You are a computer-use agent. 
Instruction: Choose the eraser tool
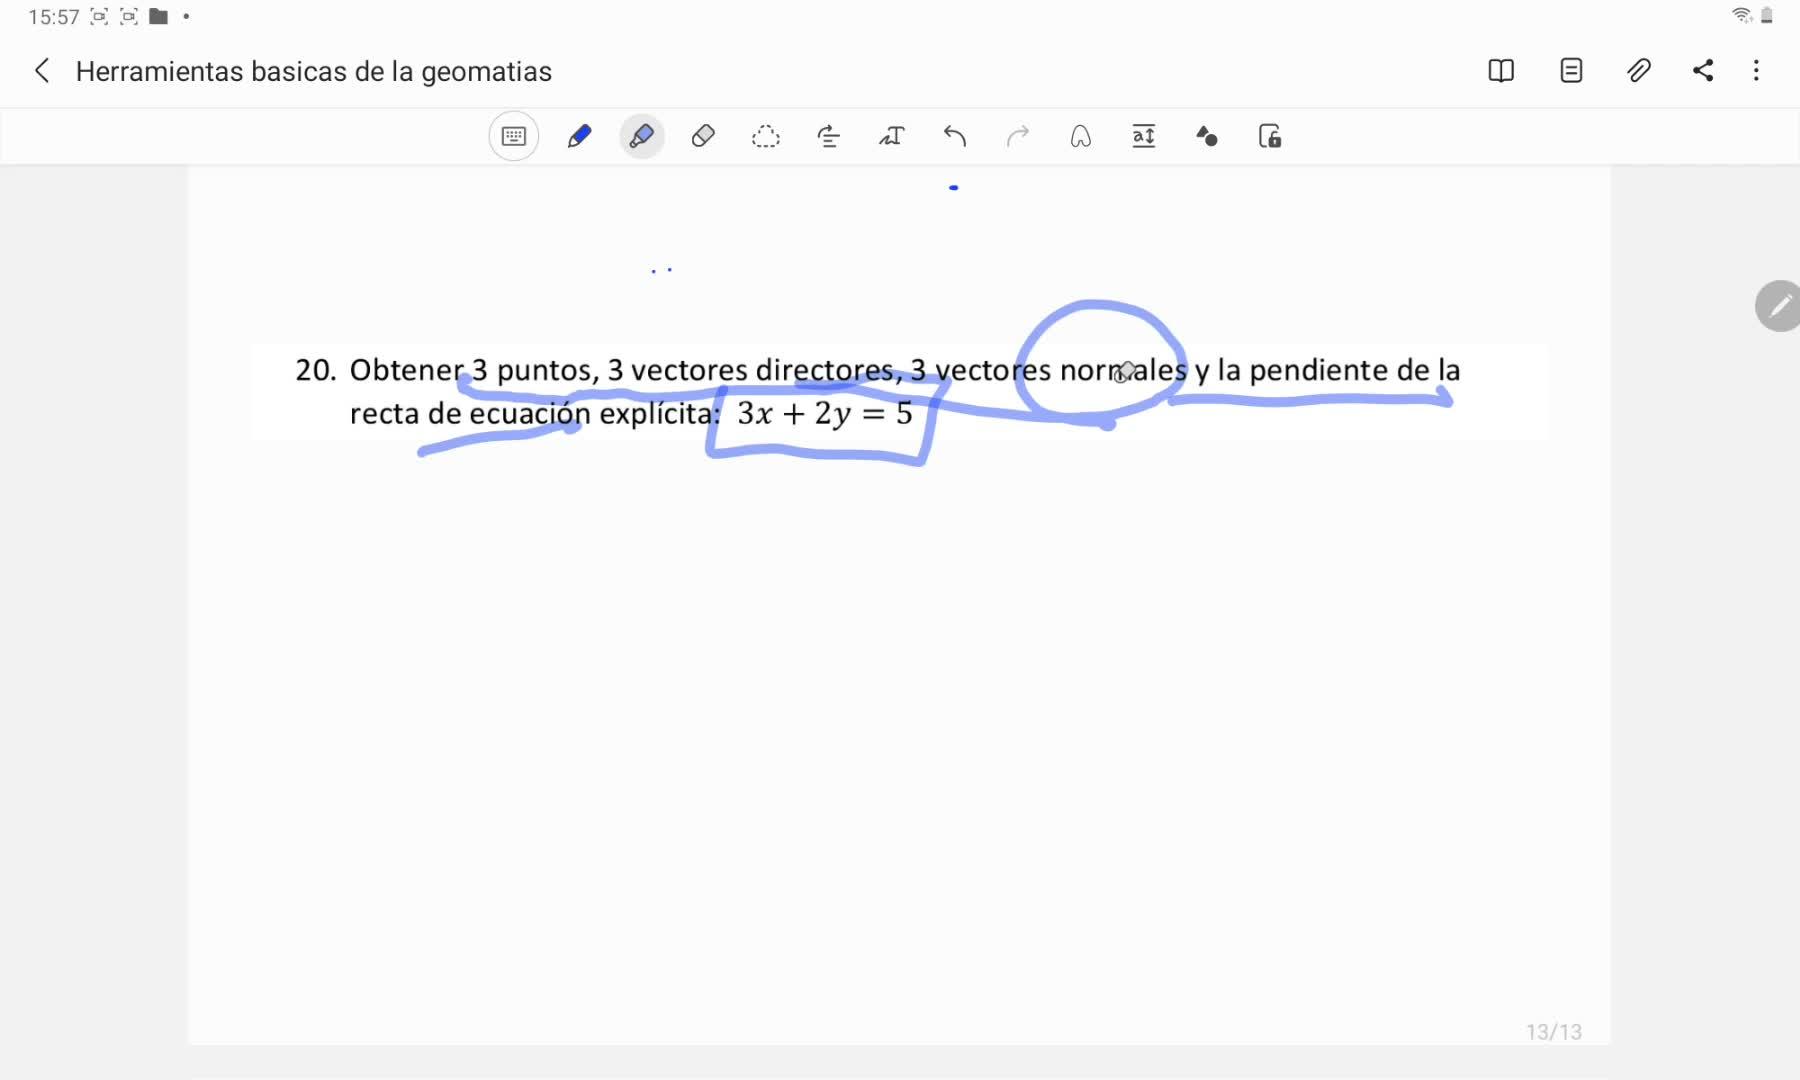703,136
